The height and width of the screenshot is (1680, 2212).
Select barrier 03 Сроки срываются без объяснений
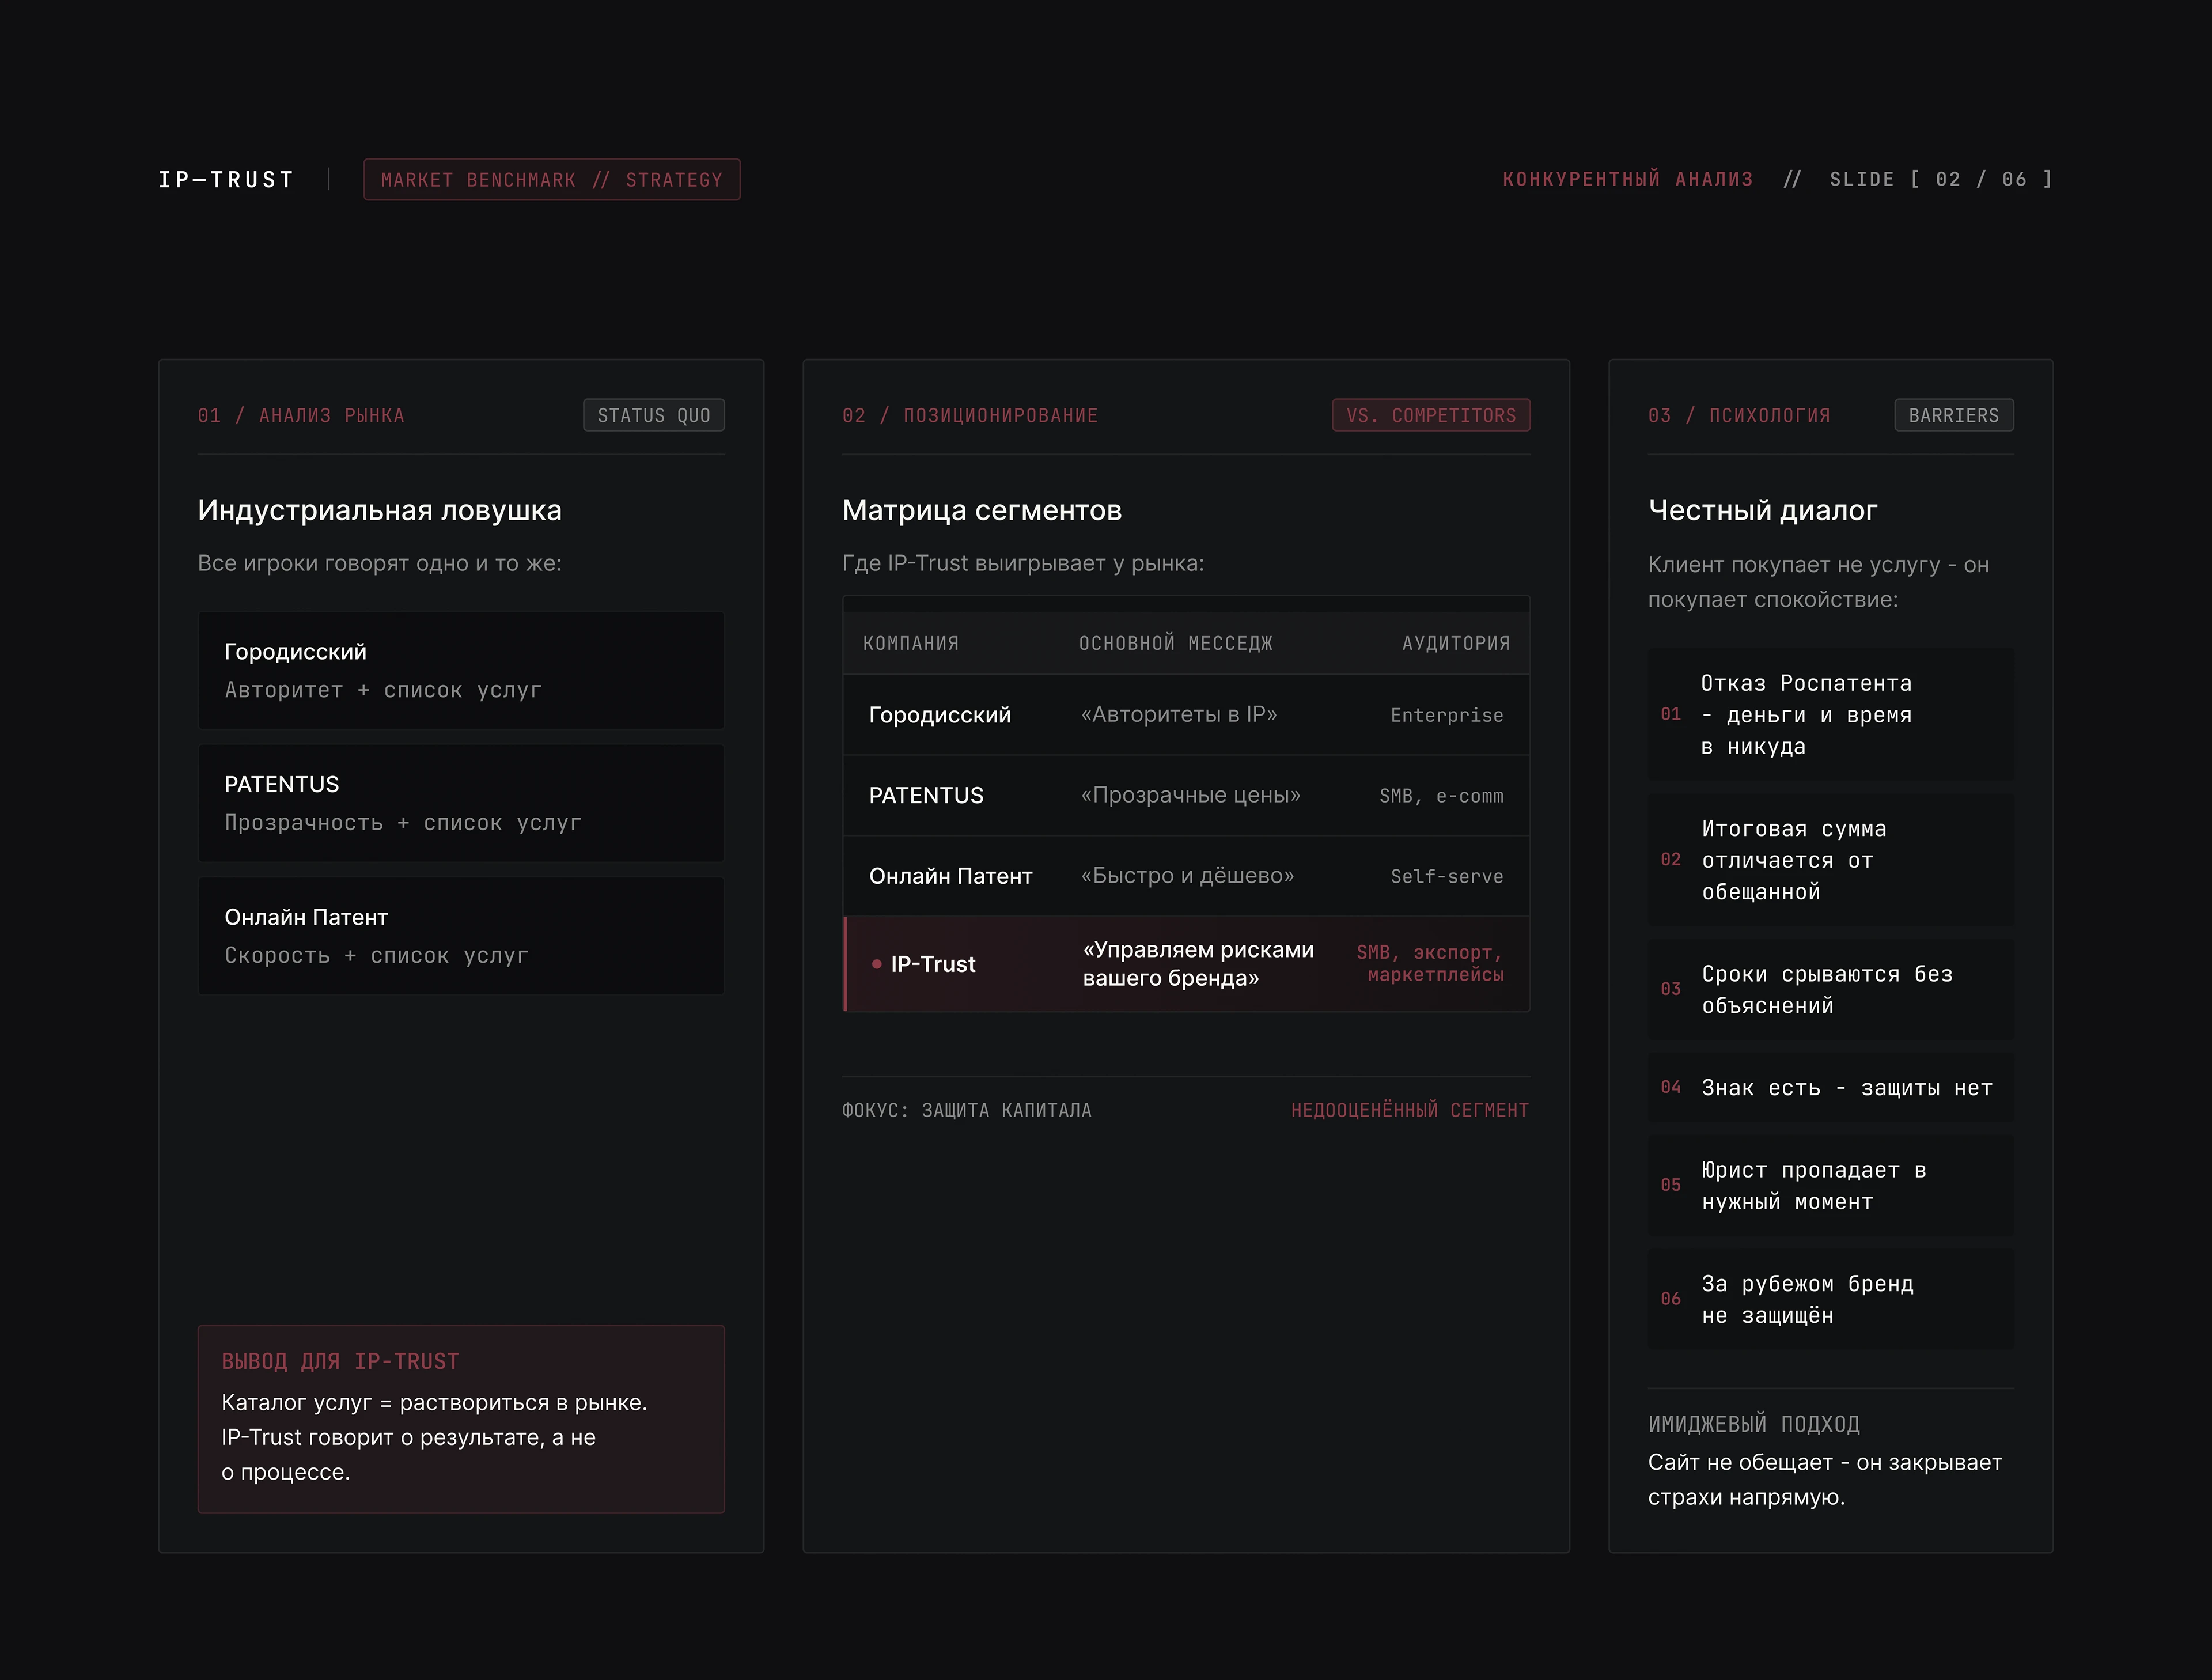tap(1831, 989)
